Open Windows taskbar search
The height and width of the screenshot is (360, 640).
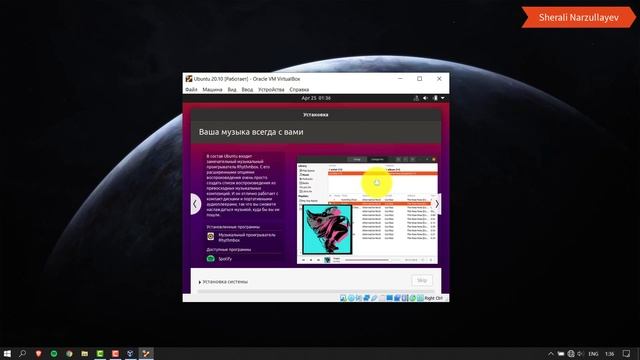point(22,353)
